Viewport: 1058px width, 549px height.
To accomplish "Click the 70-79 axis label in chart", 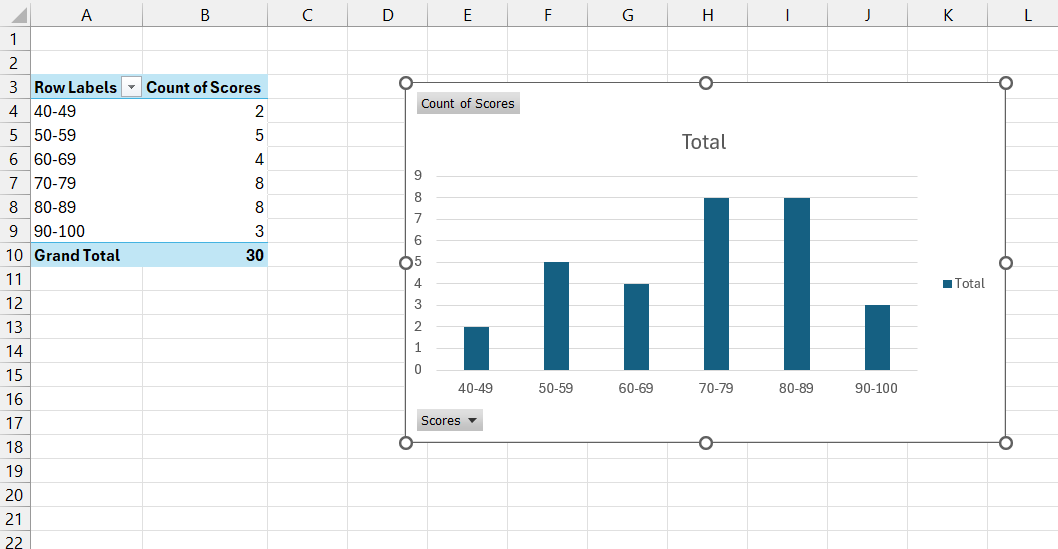I will (716, 388).
